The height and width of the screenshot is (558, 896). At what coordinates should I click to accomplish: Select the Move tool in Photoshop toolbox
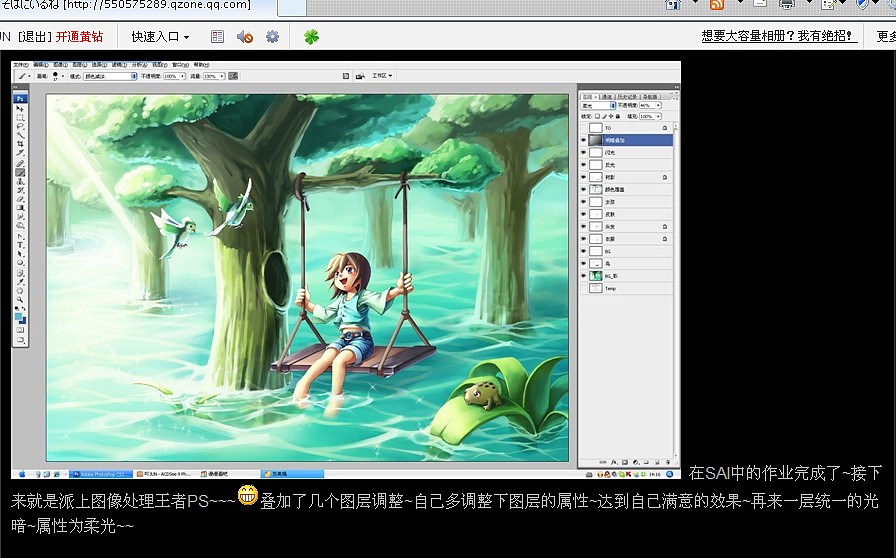20,109
